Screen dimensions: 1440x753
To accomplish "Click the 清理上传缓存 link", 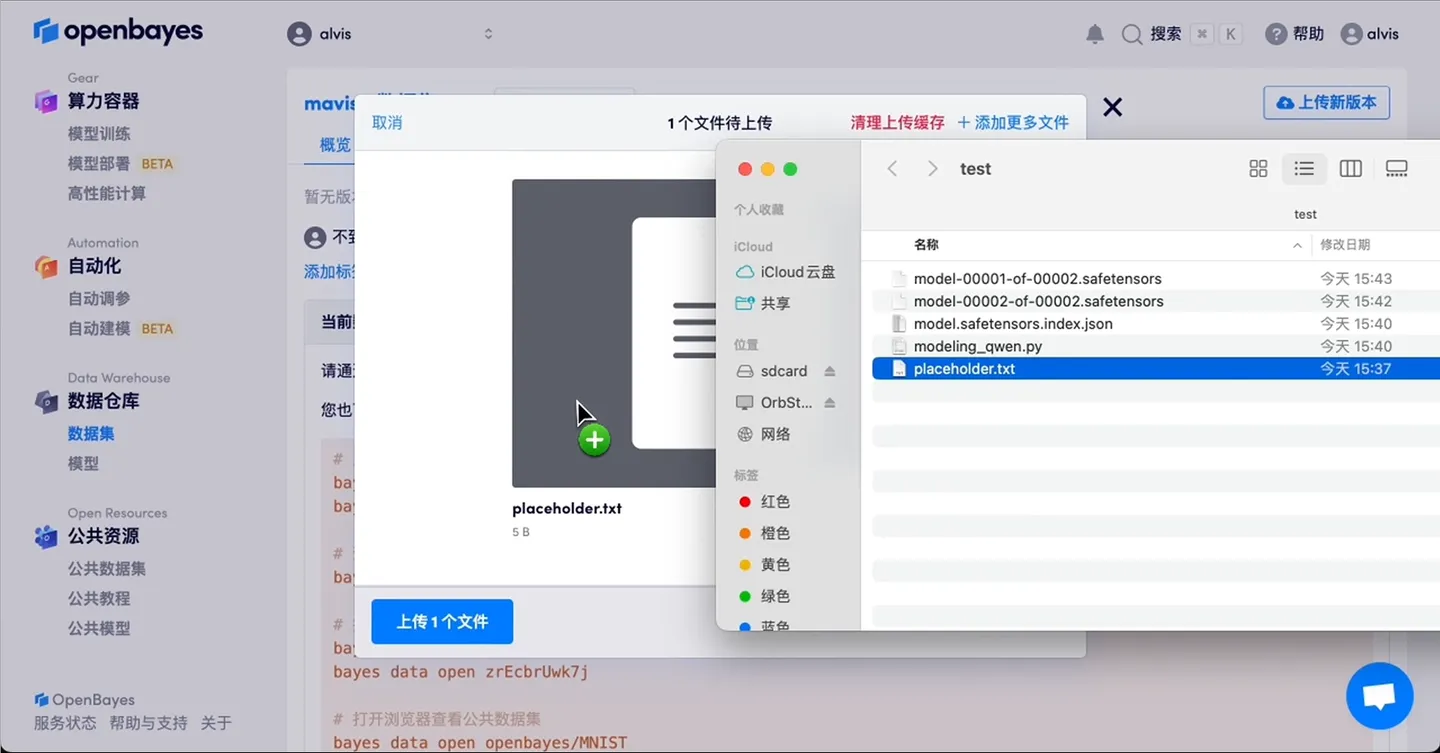I will [898, 122].
